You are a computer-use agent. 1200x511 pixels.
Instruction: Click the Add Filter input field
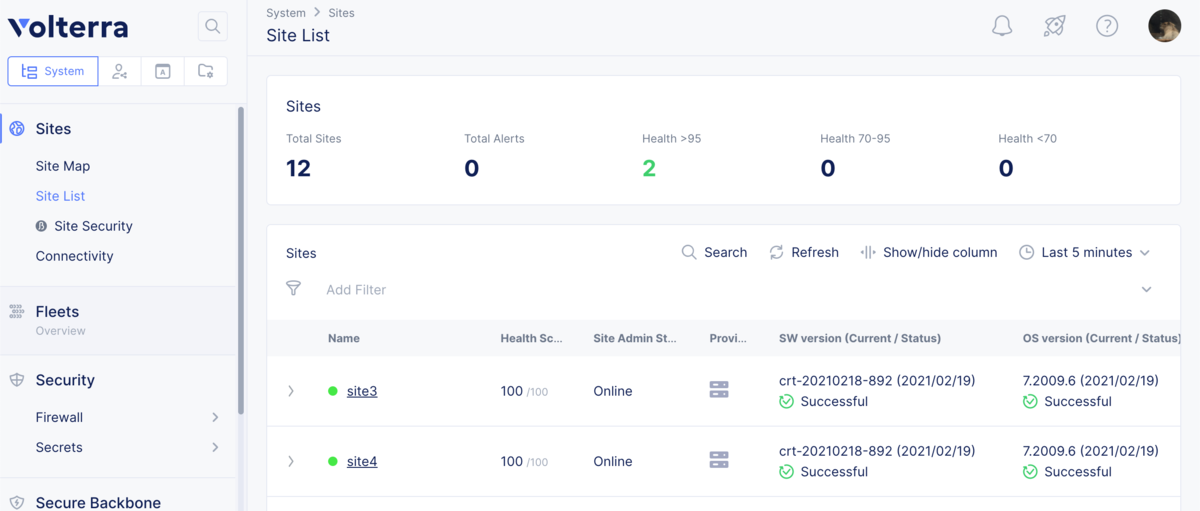point(720,289)
